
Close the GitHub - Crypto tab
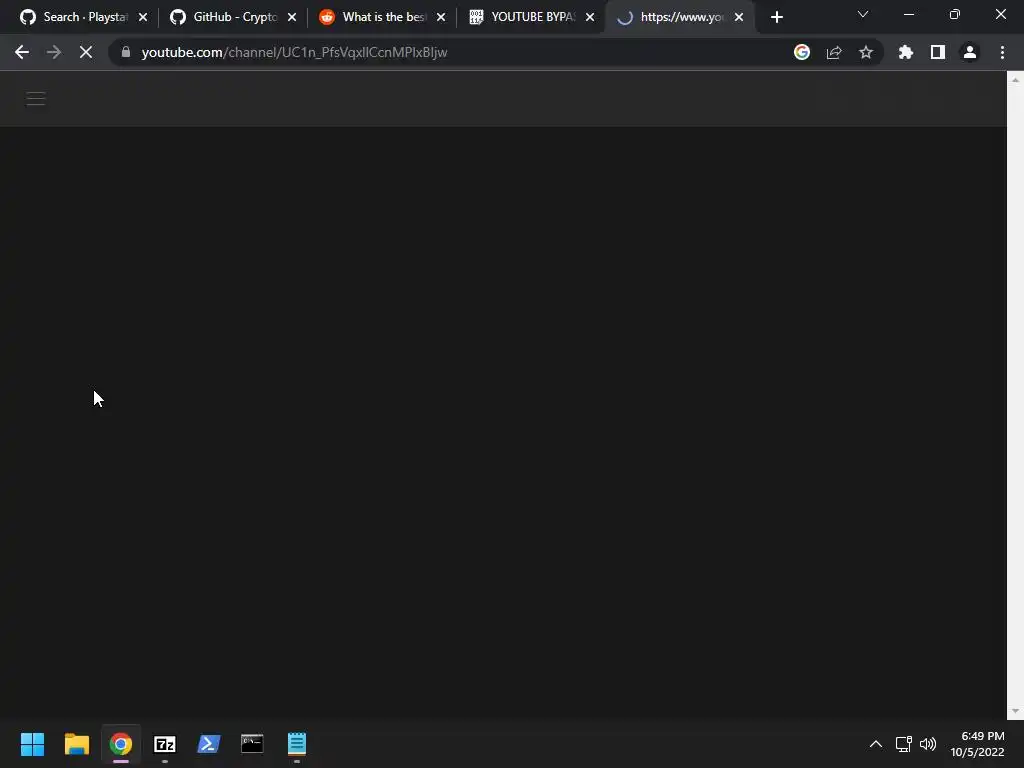[292, 18]
